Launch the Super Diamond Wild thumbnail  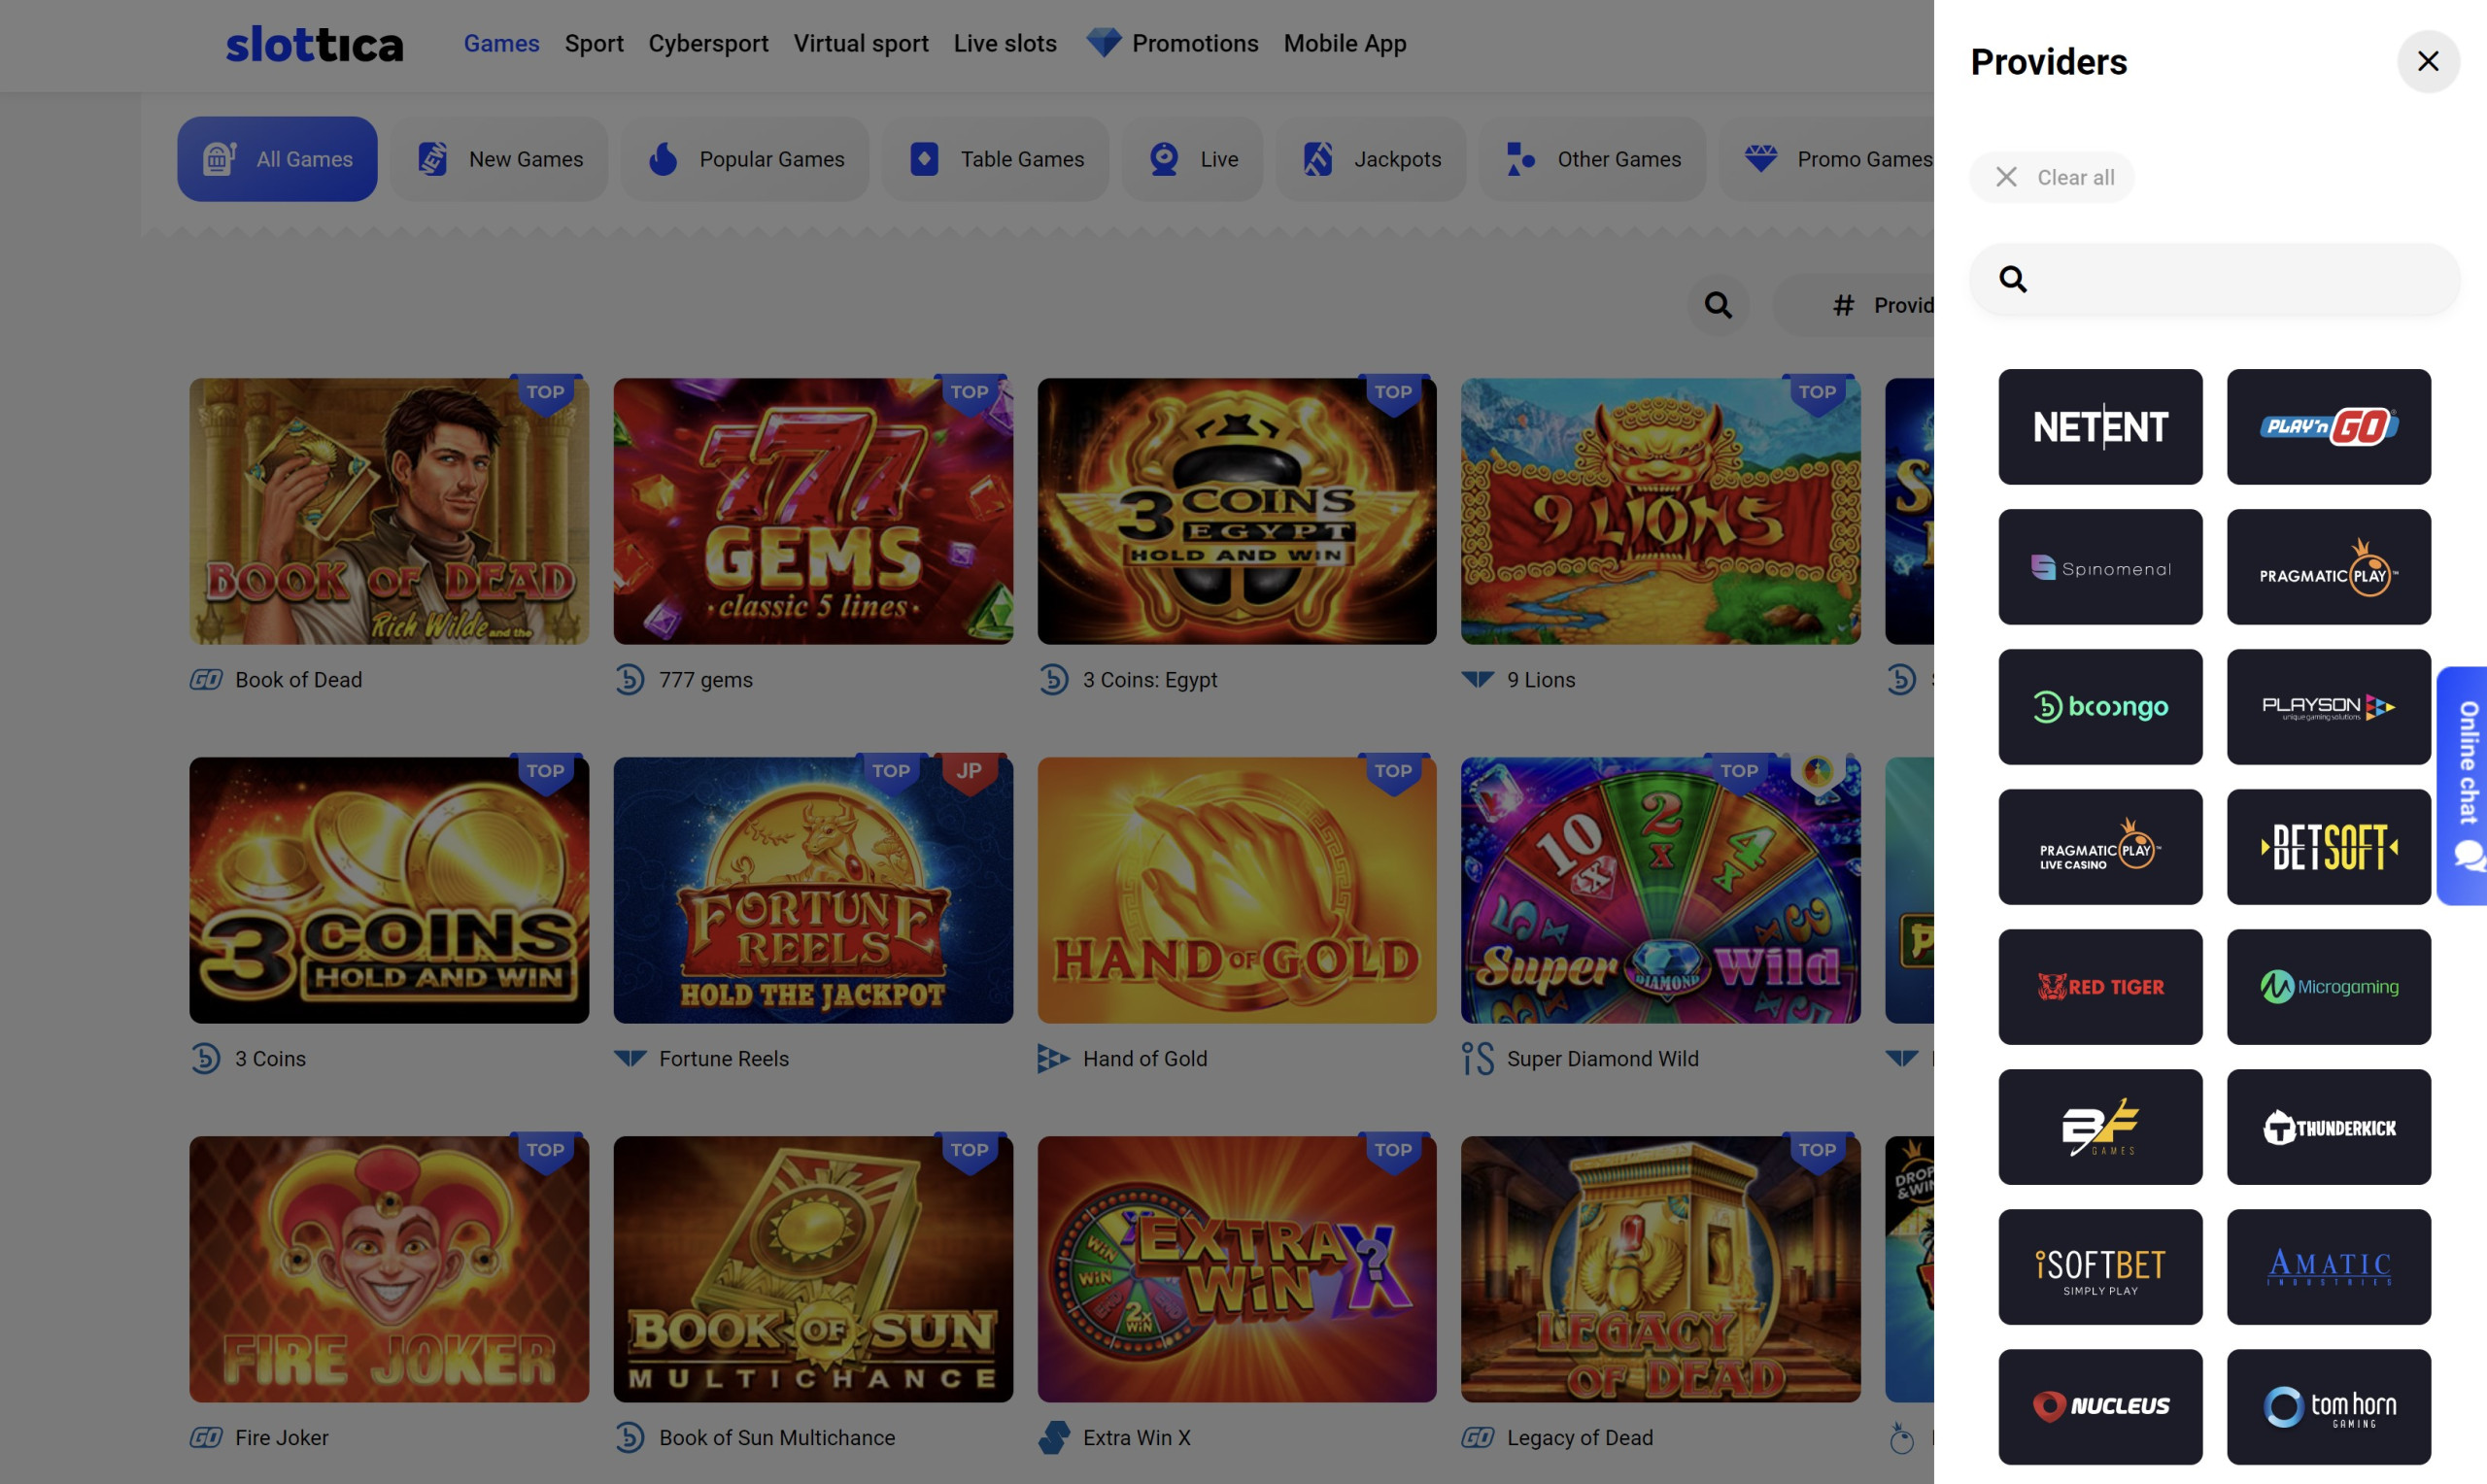[x=1661, y=890]
